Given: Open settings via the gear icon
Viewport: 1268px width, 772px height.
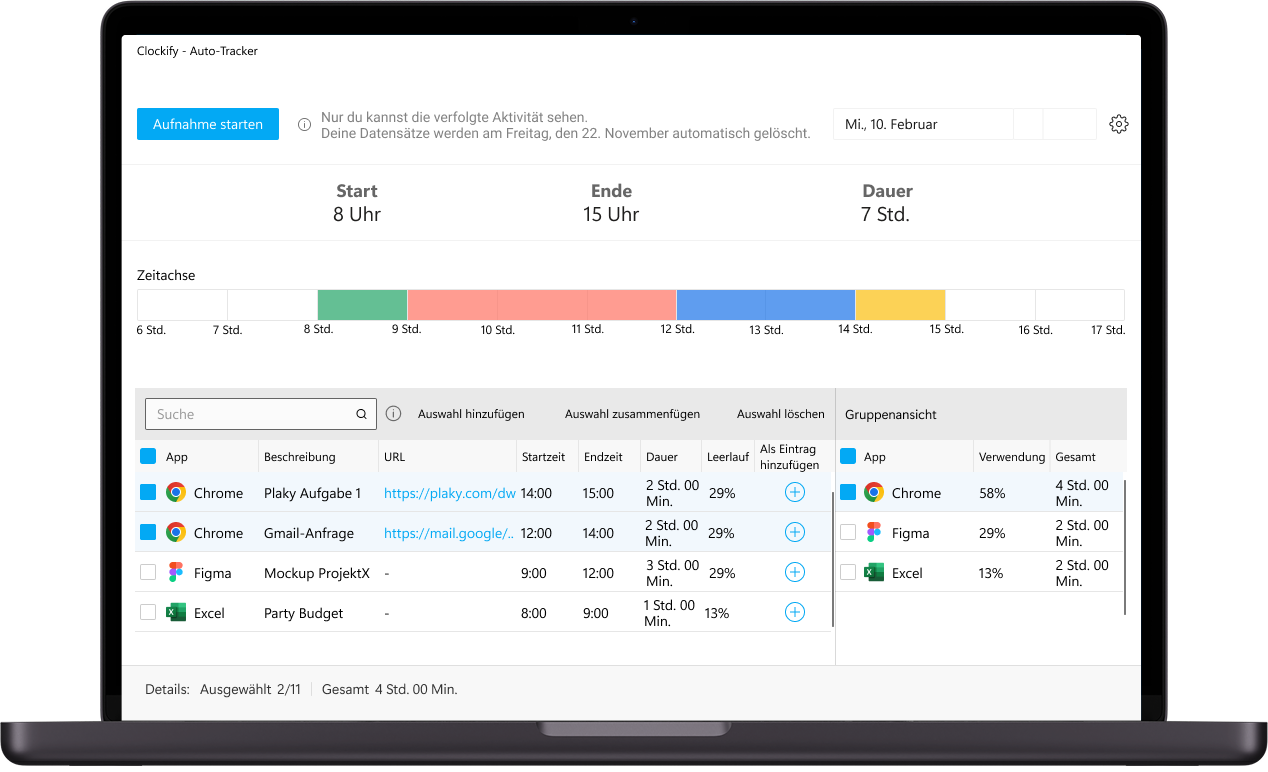Looking at the screenshot, I should tap(1118, 123).
